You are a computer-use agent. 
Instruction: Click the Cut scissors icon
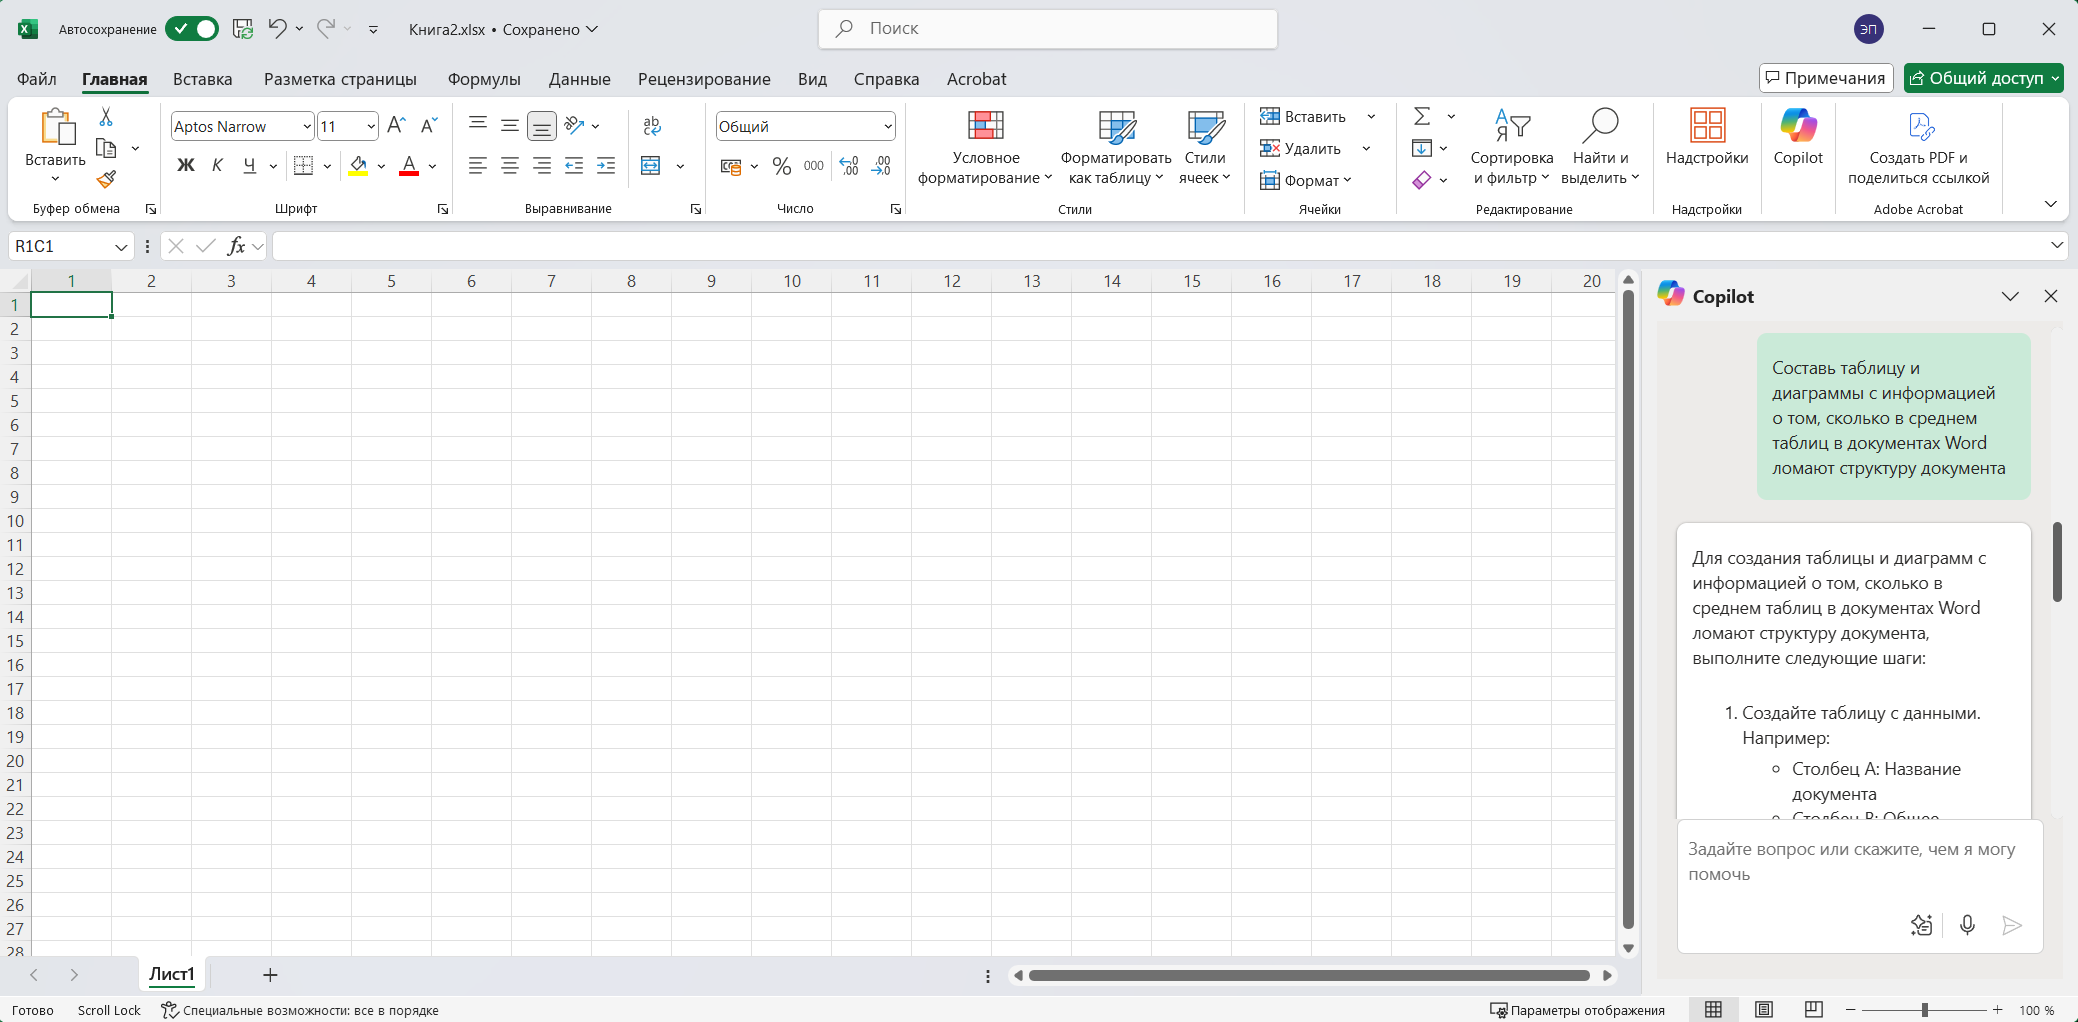(106, 118)
